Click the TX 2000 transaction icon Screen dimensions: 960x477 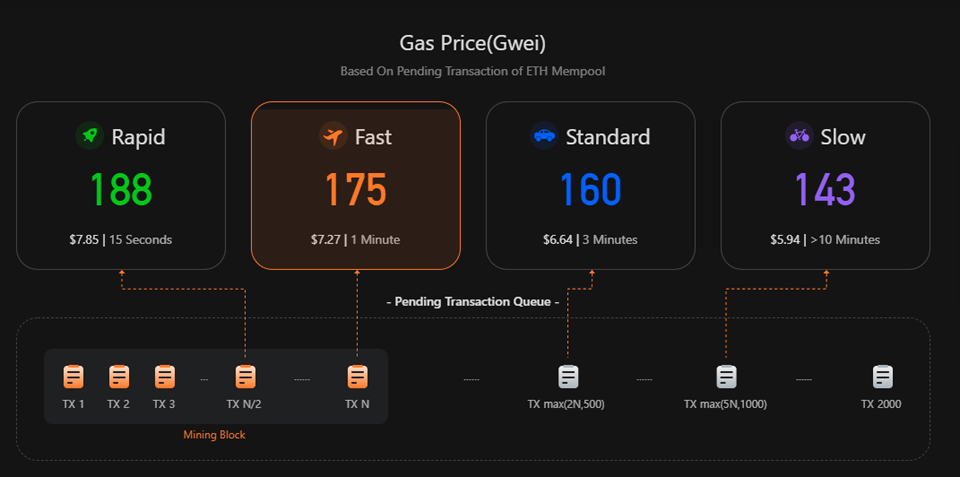(x=882, y=377)
